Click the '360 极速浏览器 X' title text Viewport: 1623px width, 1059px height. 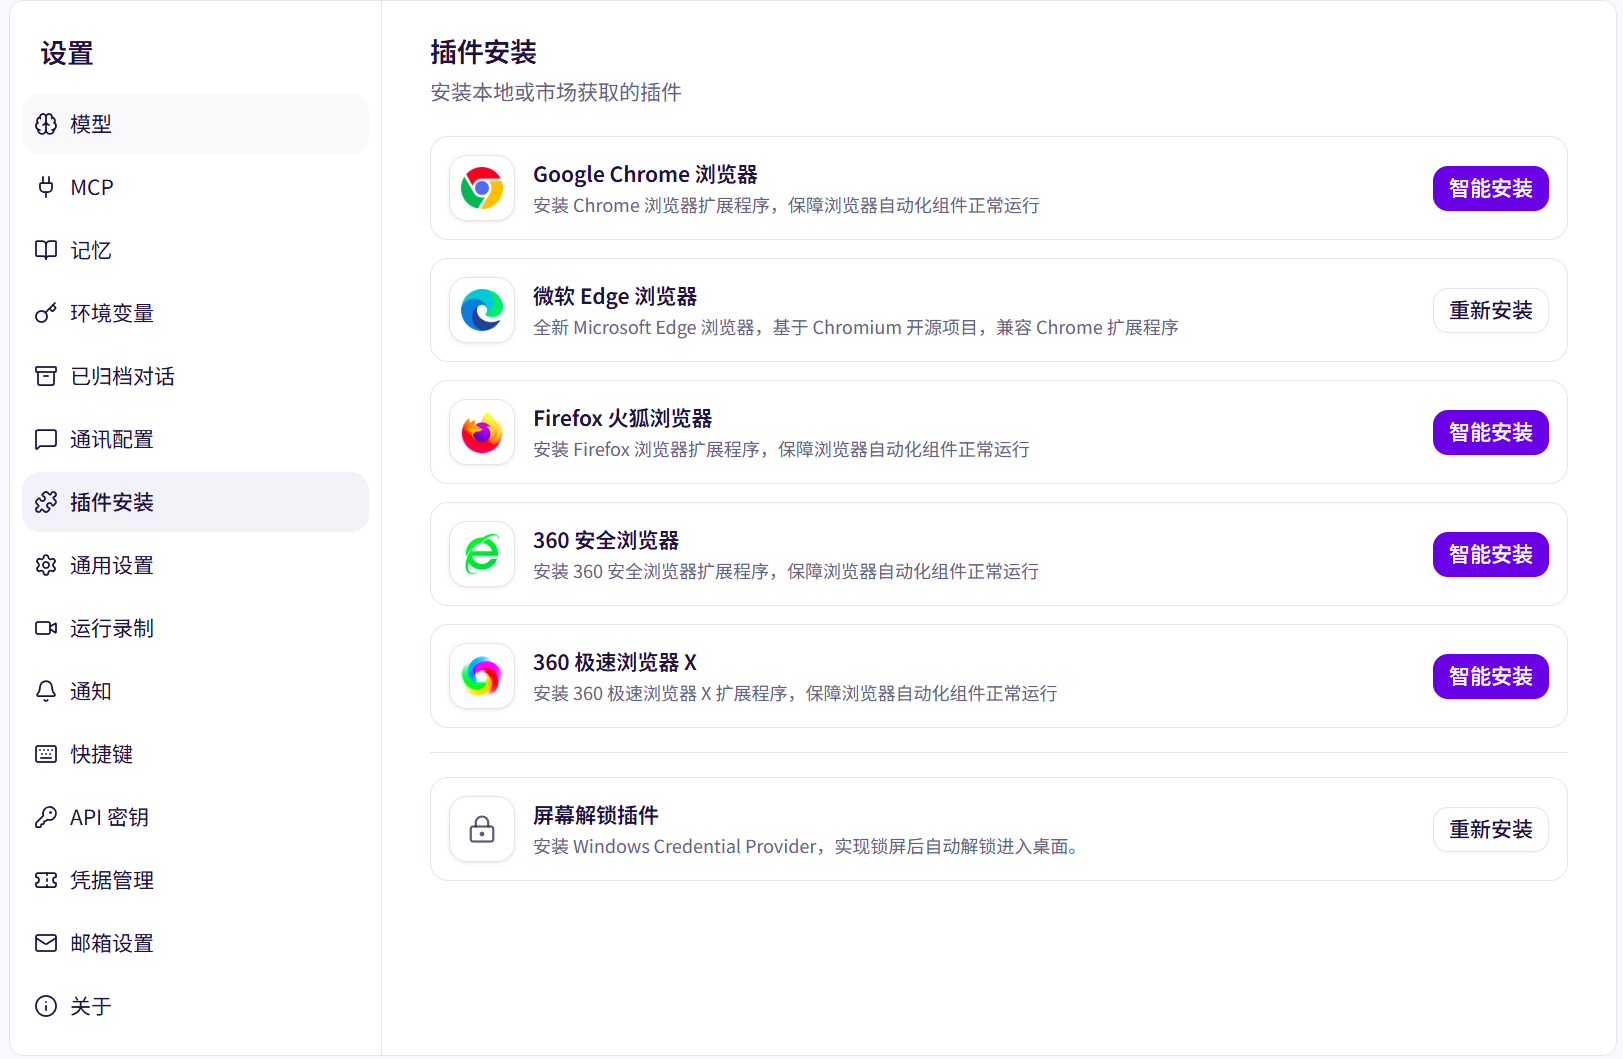(615, 662)
